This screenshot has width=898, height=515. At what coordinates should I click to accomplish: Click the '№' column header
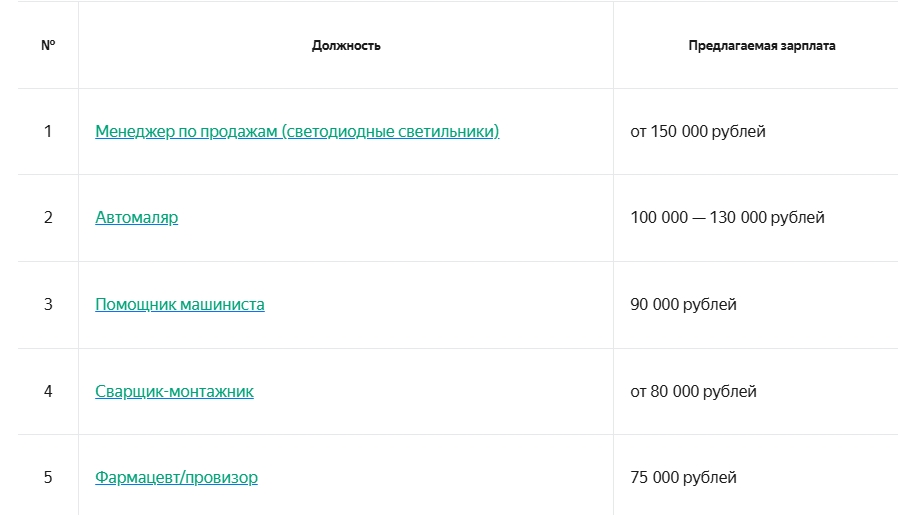click(48, 45)
